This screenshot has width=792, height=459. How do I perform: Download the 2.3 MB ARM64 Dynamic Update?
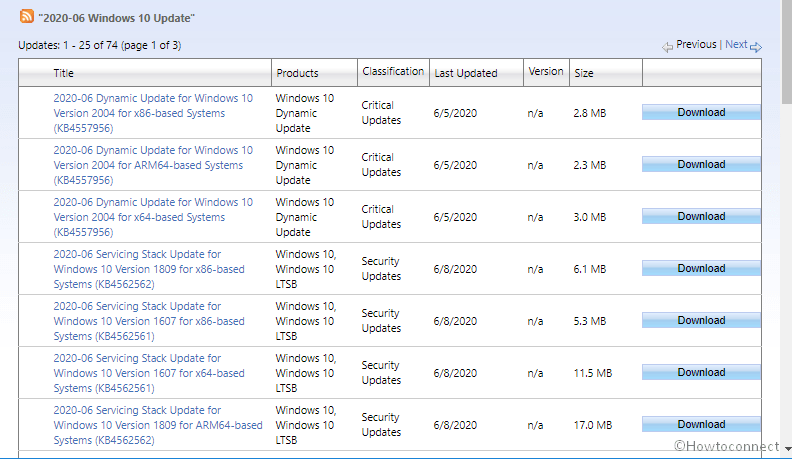tap(701, 164)
